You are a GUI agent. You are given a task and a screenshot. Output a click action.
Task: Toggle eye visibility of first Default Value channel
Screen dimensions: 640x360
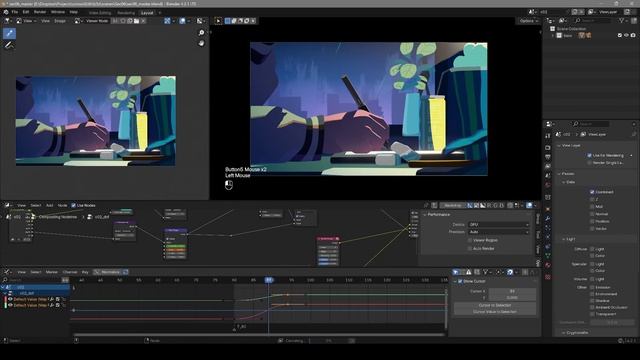(x=10, y=299)
